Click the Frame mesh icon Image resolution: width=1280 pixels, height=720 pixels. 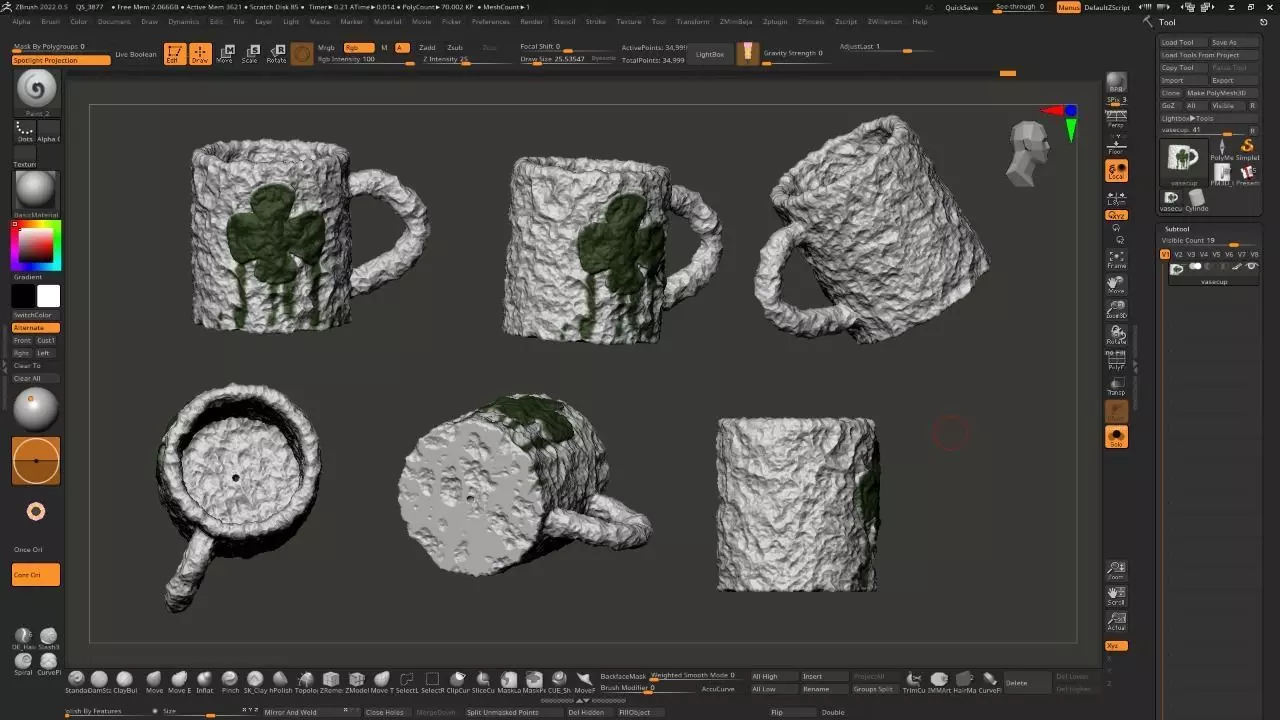pyautogui.click(x=1116, y=258)
